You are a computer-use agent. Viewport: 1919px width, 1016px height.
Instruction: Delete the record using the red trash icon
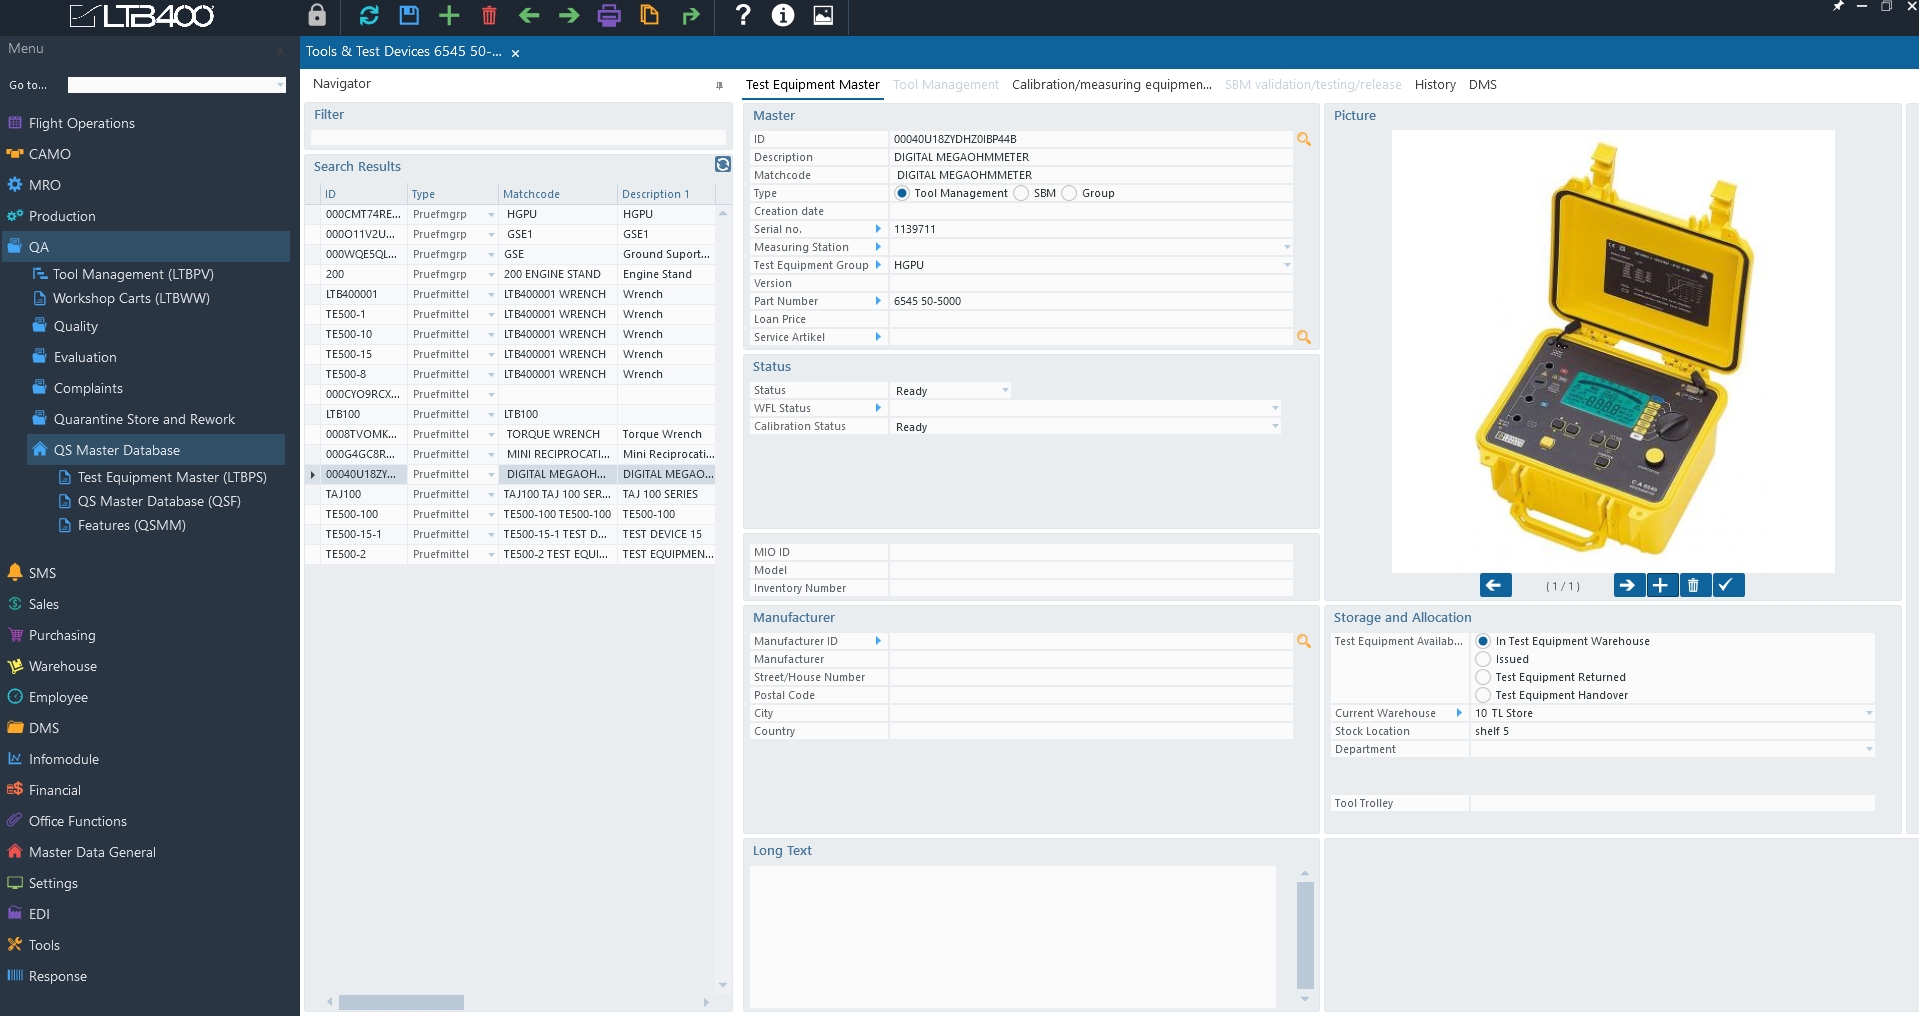point(489,15)
